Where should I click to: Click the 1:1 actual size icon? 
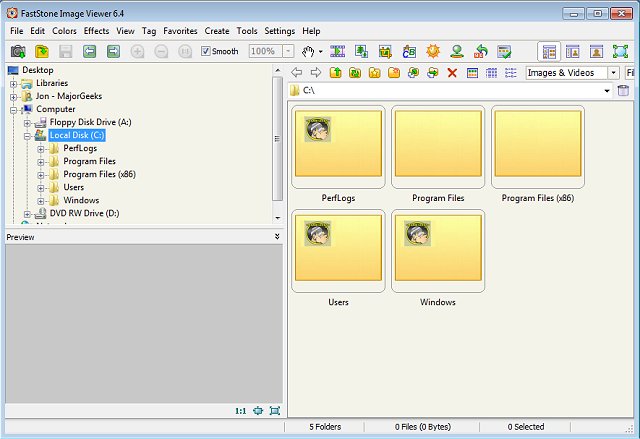tap(240, 411)
